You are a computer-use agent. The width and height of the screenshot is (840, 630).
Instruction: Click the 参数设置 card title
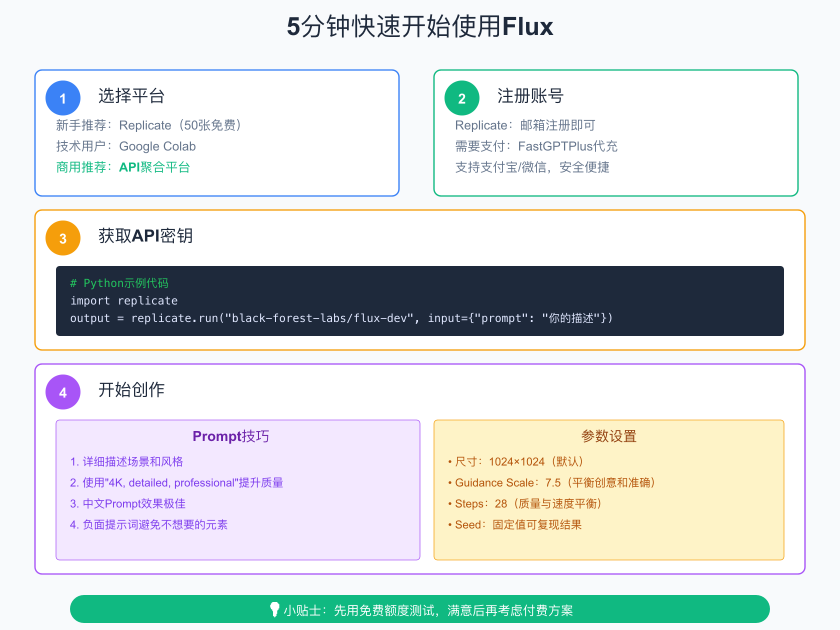[x=609, y=436]
